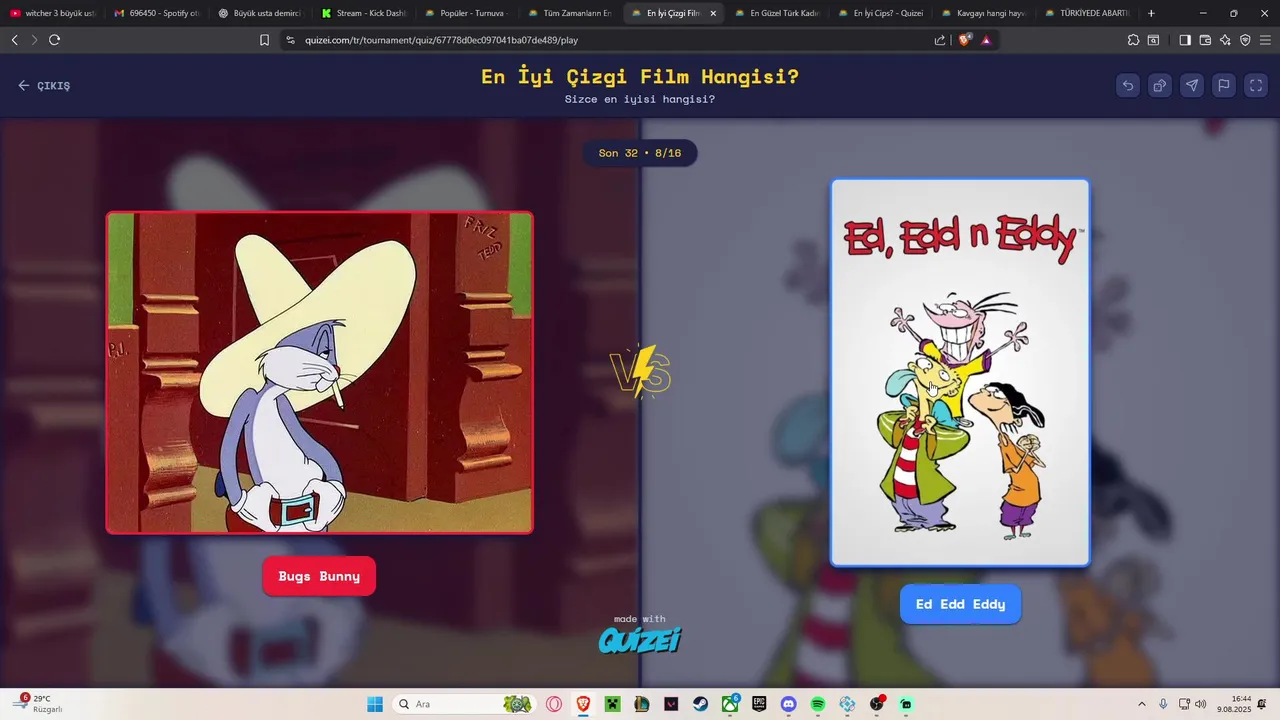
Task: Select the Ed, Edd n Eddy poster
Action: [x=960, y=372]
